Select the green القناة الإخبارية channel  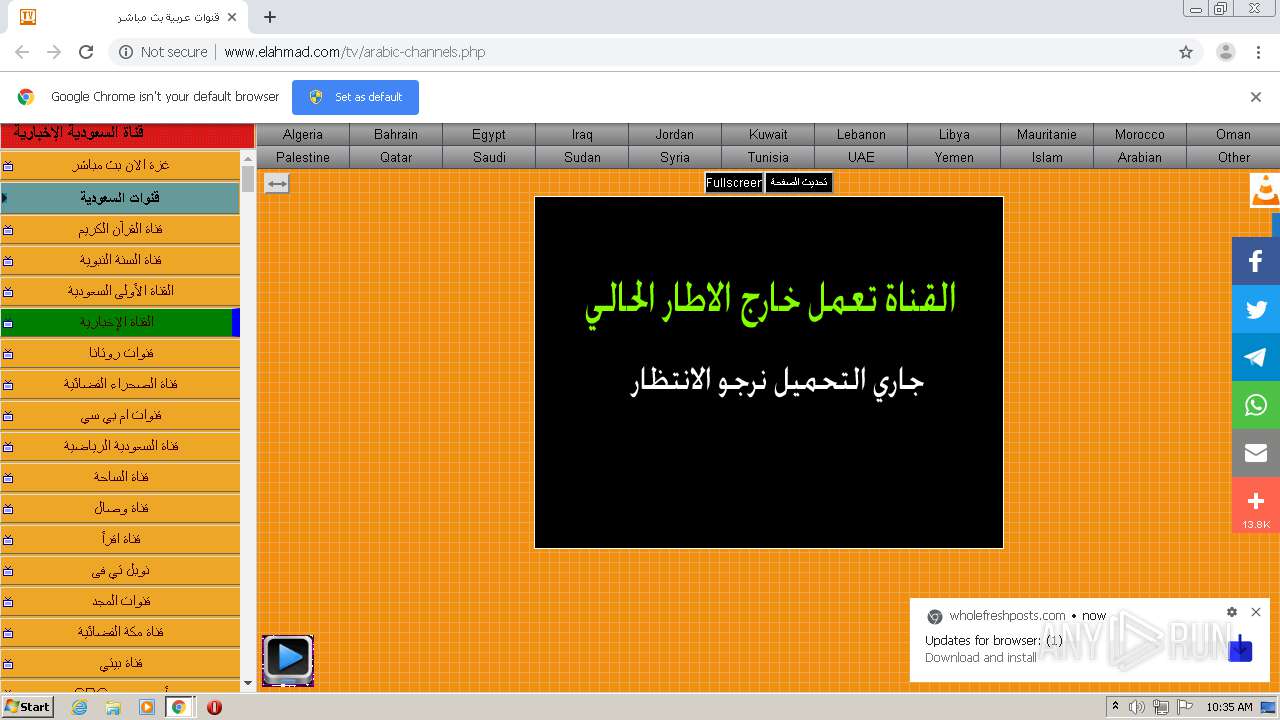pos(120,322)
